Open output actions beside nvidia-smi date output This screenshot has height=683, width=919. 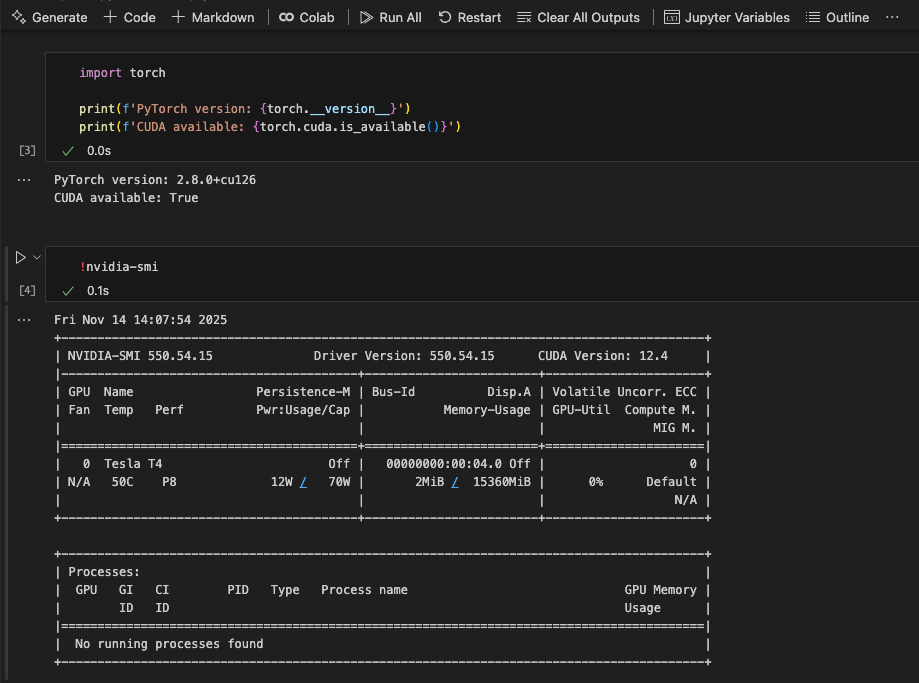(25, 319)
